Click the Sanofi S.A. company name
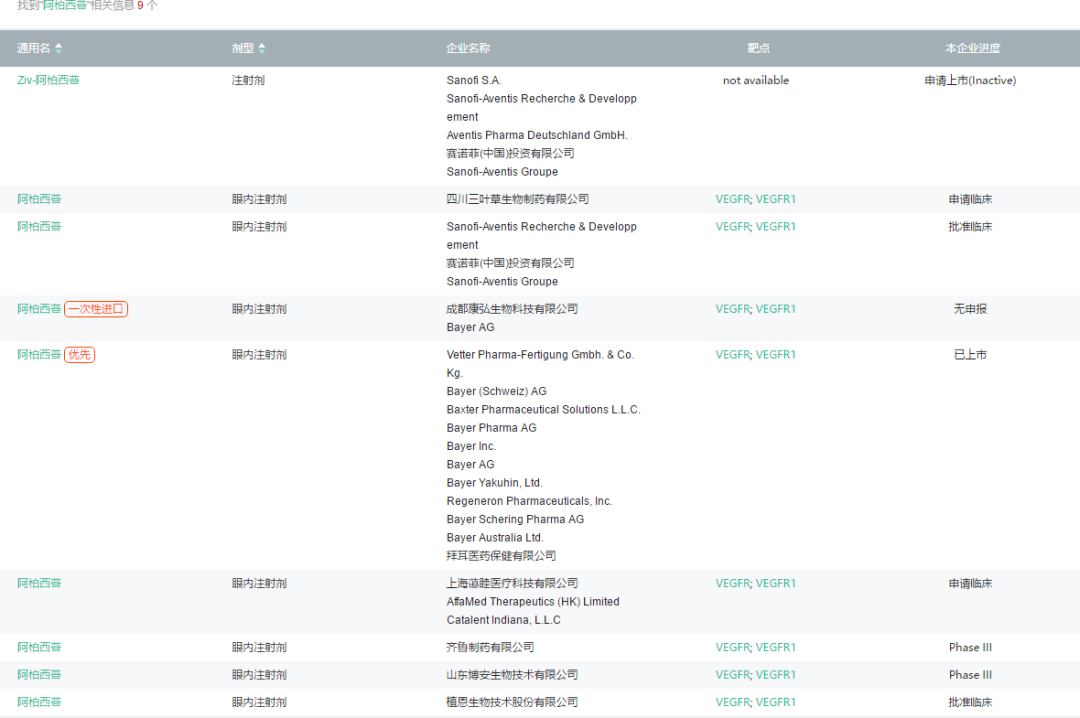 pyautogui.click(x=474, y=80)
